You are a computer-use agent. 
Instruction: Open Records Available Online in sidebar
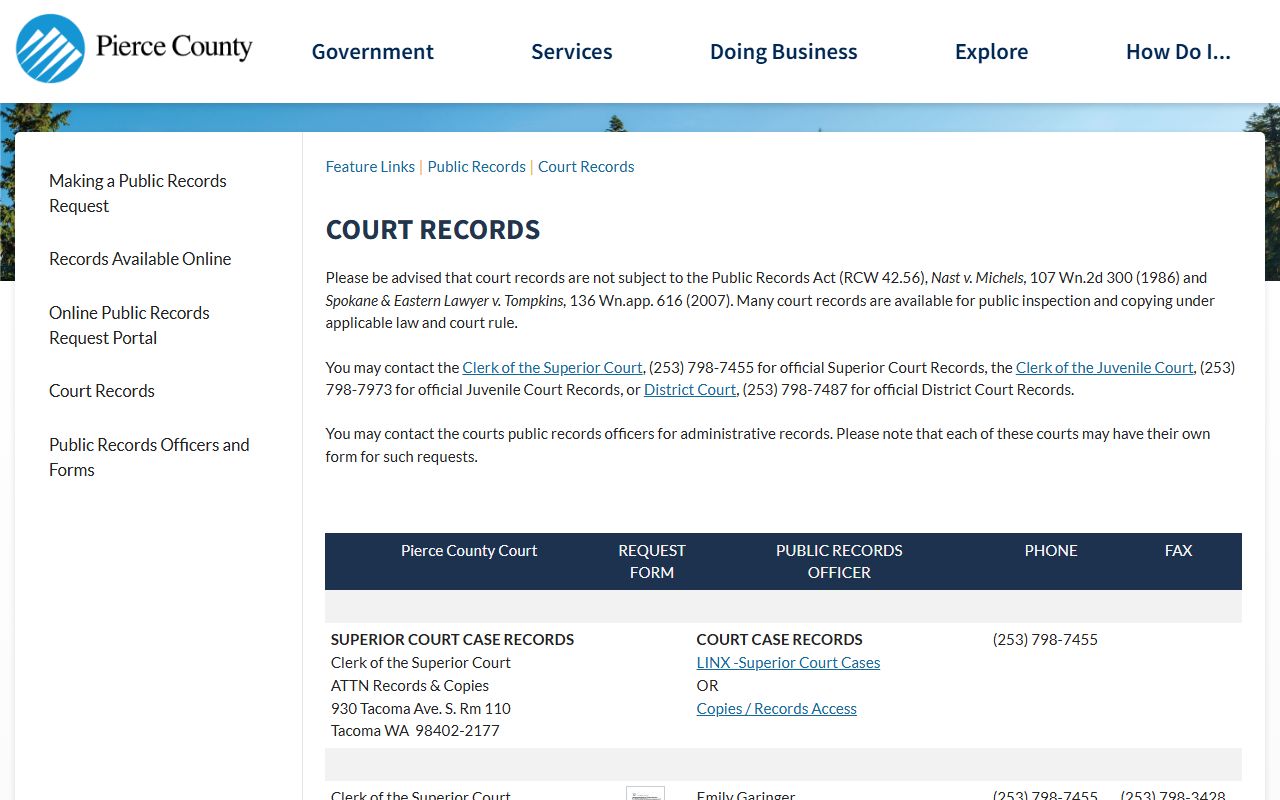140,259
